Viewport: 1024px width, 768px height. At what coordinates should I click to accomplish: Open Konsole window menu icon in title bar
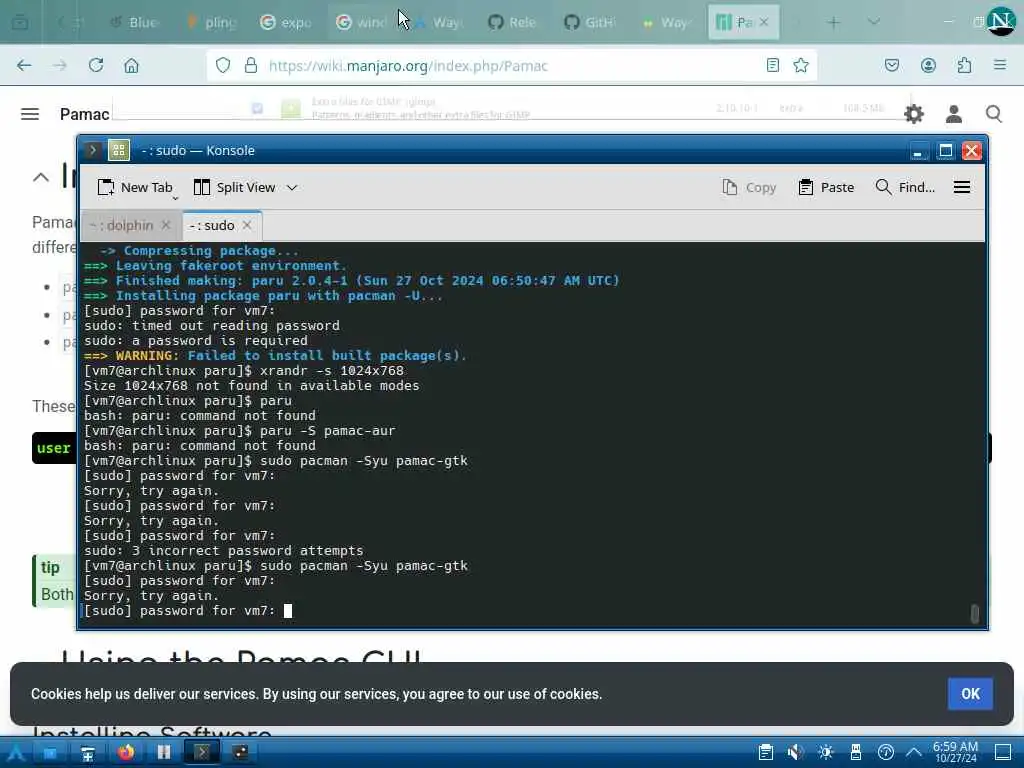(119, 150)
